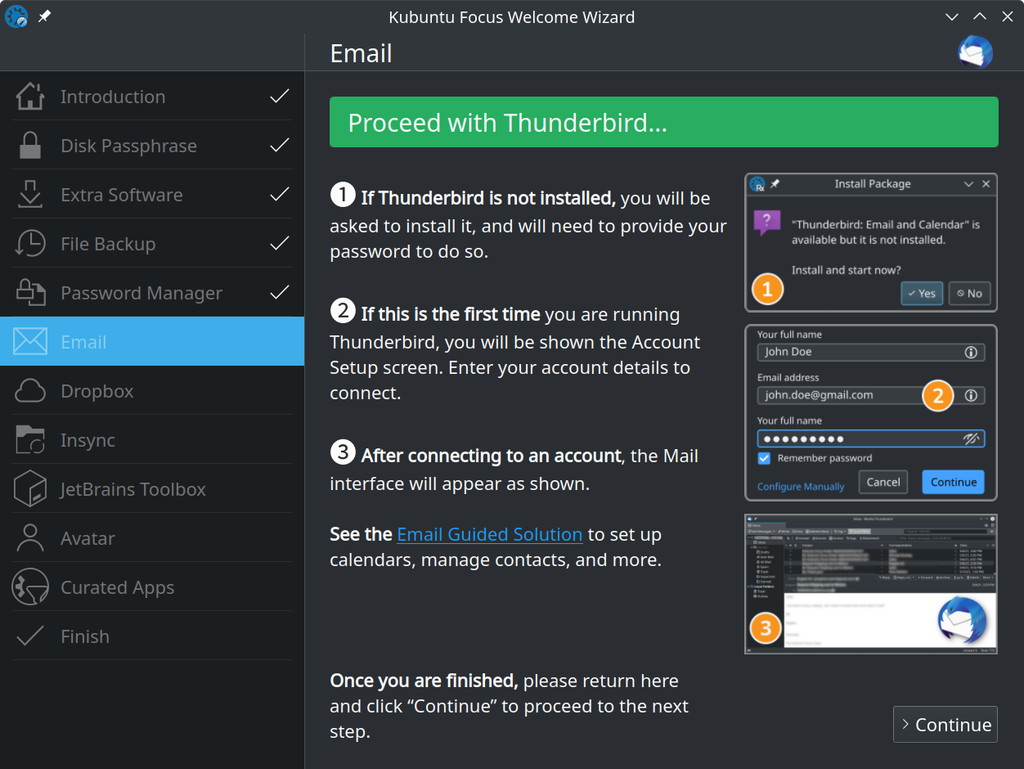Click the Install Package dialog down arrow
Viewport: 1024px width, 769px height.
[968, 184]
